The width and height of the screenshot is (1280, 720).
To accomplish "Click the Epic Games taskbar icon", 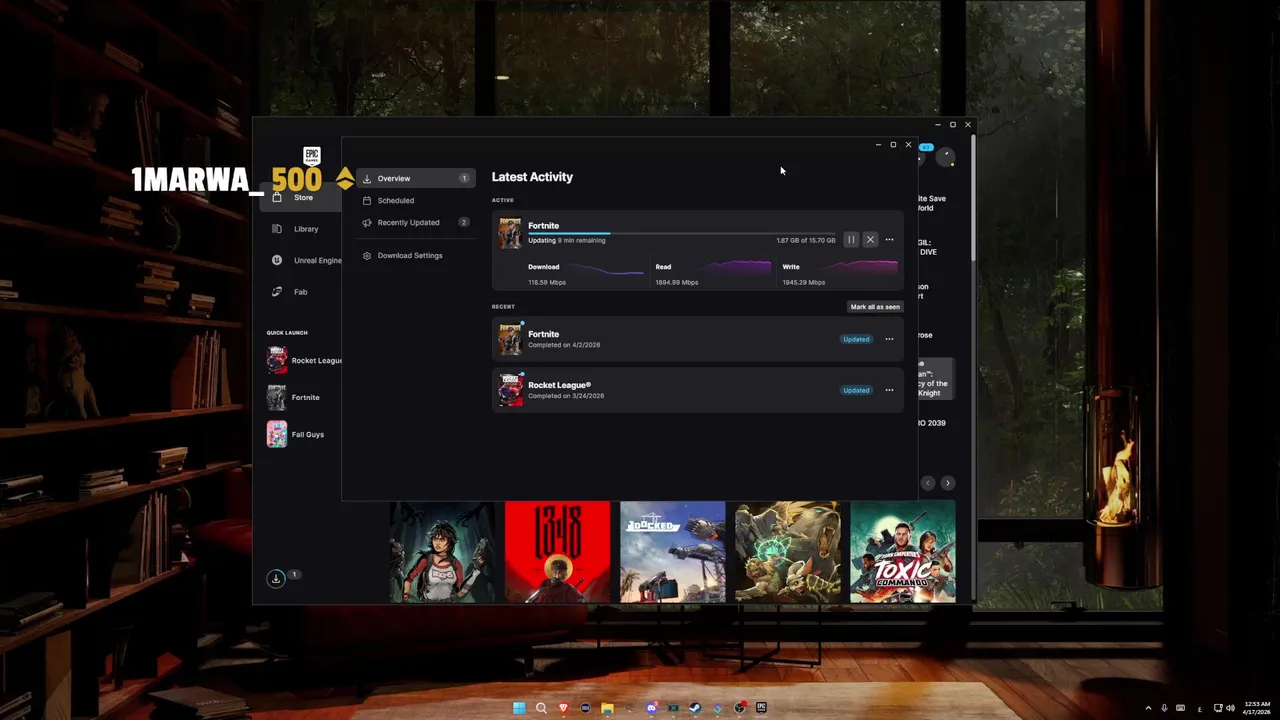I will 761,708.
